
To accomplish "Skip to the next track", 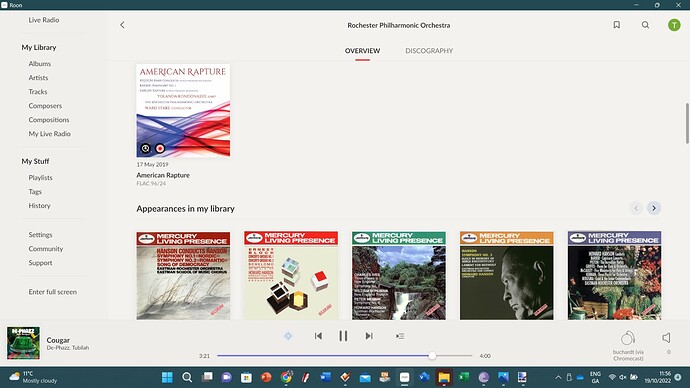I will click(x=369, y=336).
